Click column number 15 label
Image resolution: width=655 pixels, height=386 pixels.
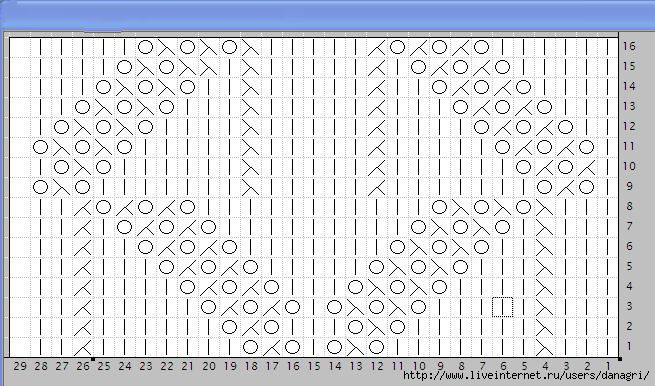tap(314, 366)
